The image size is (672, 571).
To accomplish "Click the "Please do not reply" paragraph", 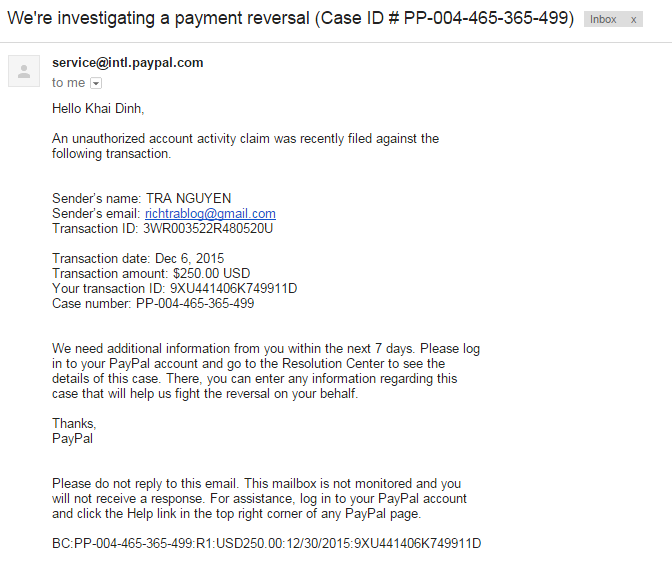I will (258, 498).
